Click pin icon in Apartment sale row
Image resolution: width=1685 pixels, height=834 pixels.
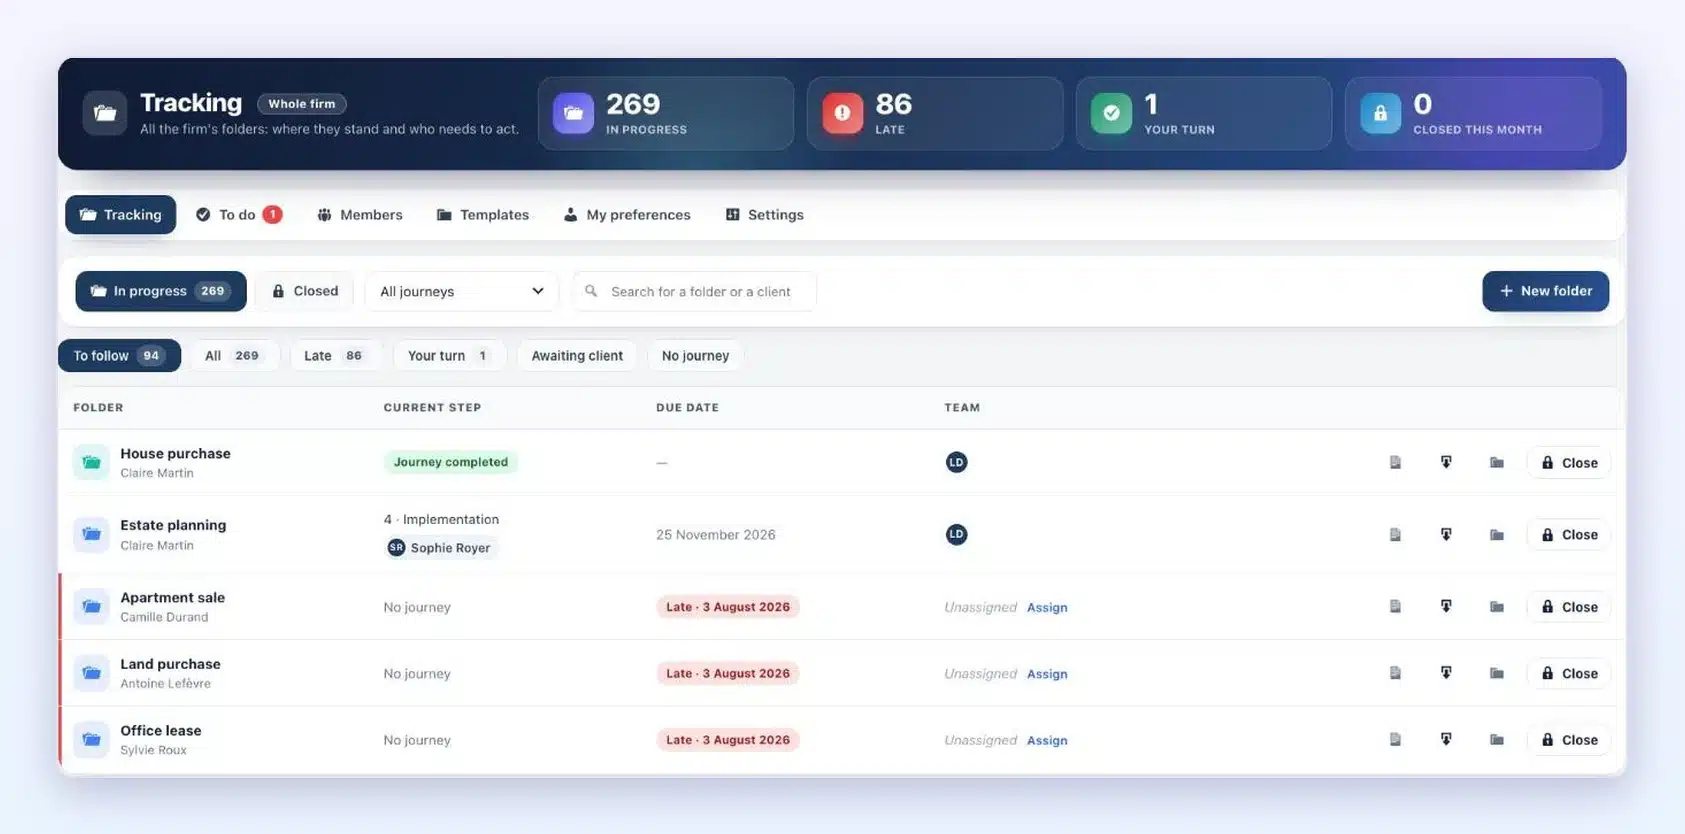coord(1446,606)
